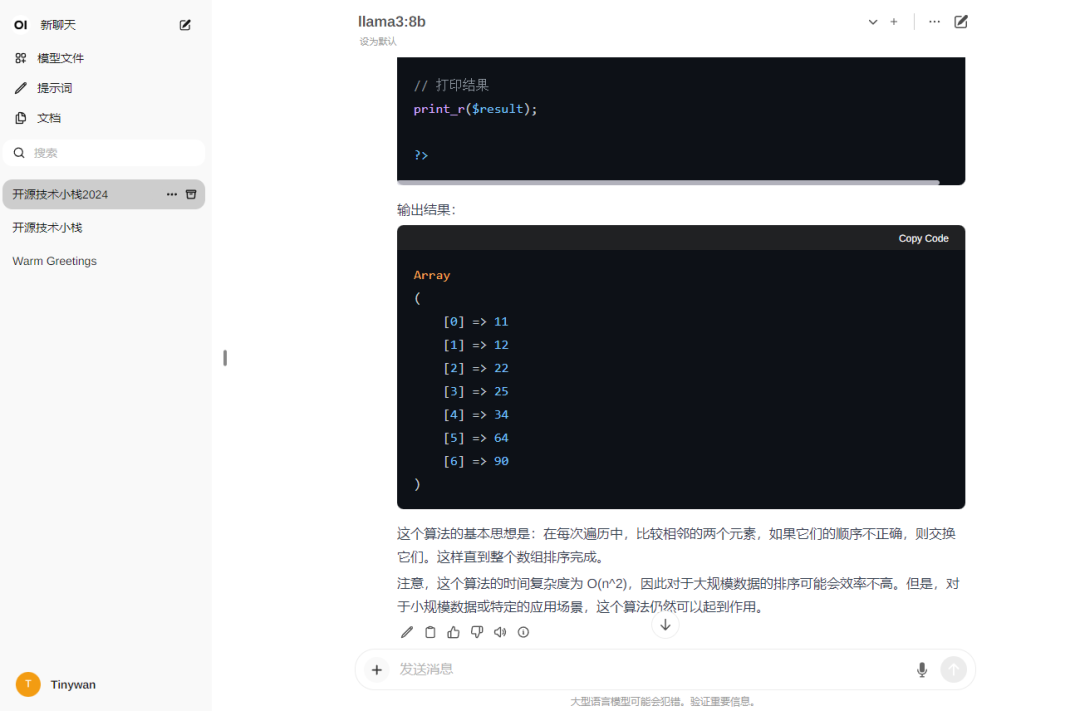Image resolution: width=1080 pixels, height=711 pixels.
Task: Attach a file using the plus icon
Action: click(376, 669)
